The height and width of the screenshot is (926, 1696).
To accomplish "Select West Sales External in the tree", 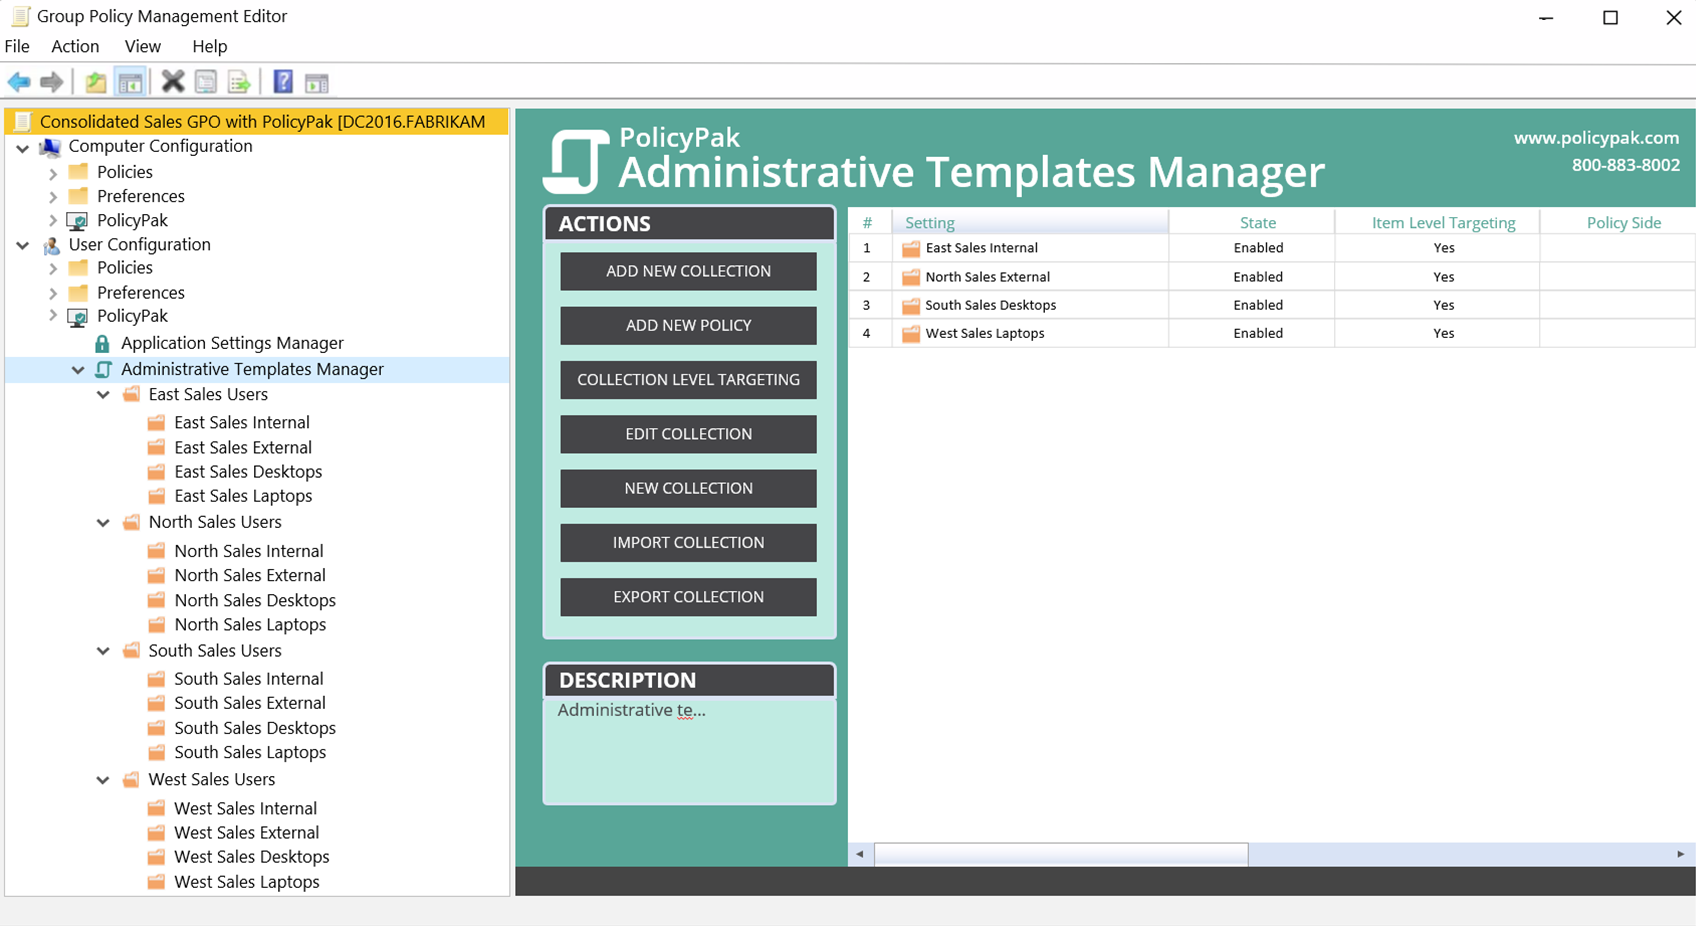I will point(246,832).
